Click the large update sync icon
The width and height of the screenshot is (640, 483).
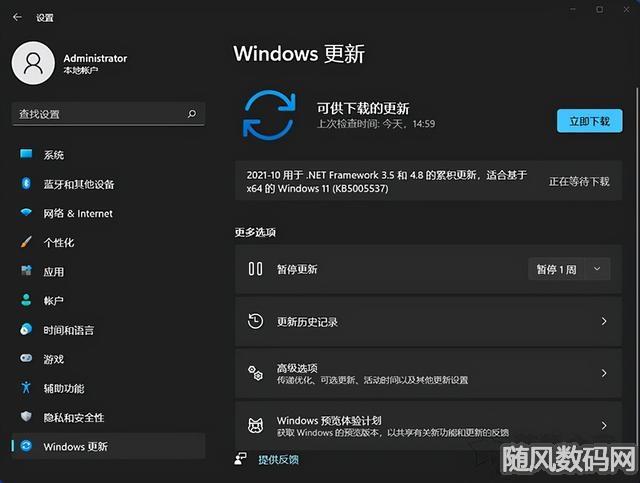pyautogui.click(x=269, y=116)
